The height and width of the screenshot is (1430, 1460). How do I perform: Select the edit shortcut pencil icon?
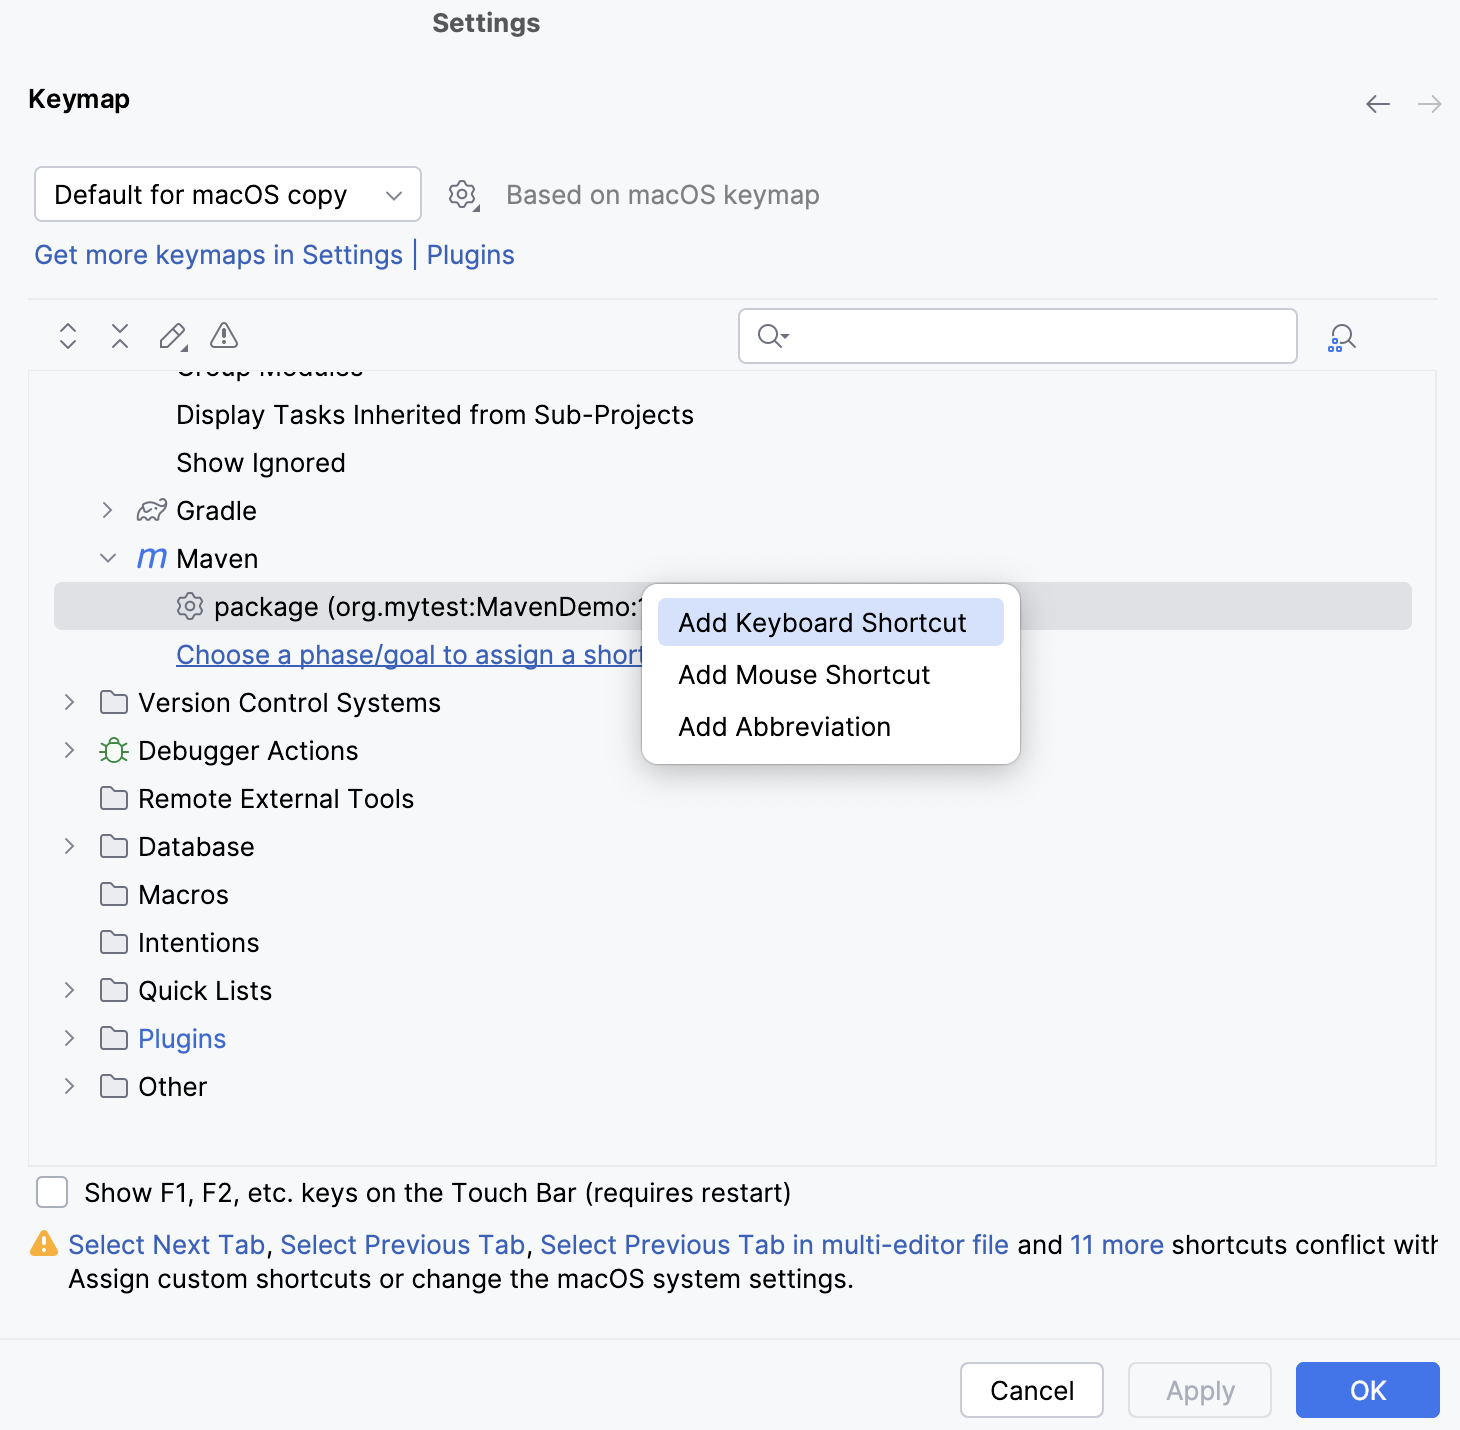[x=171, y=336]
